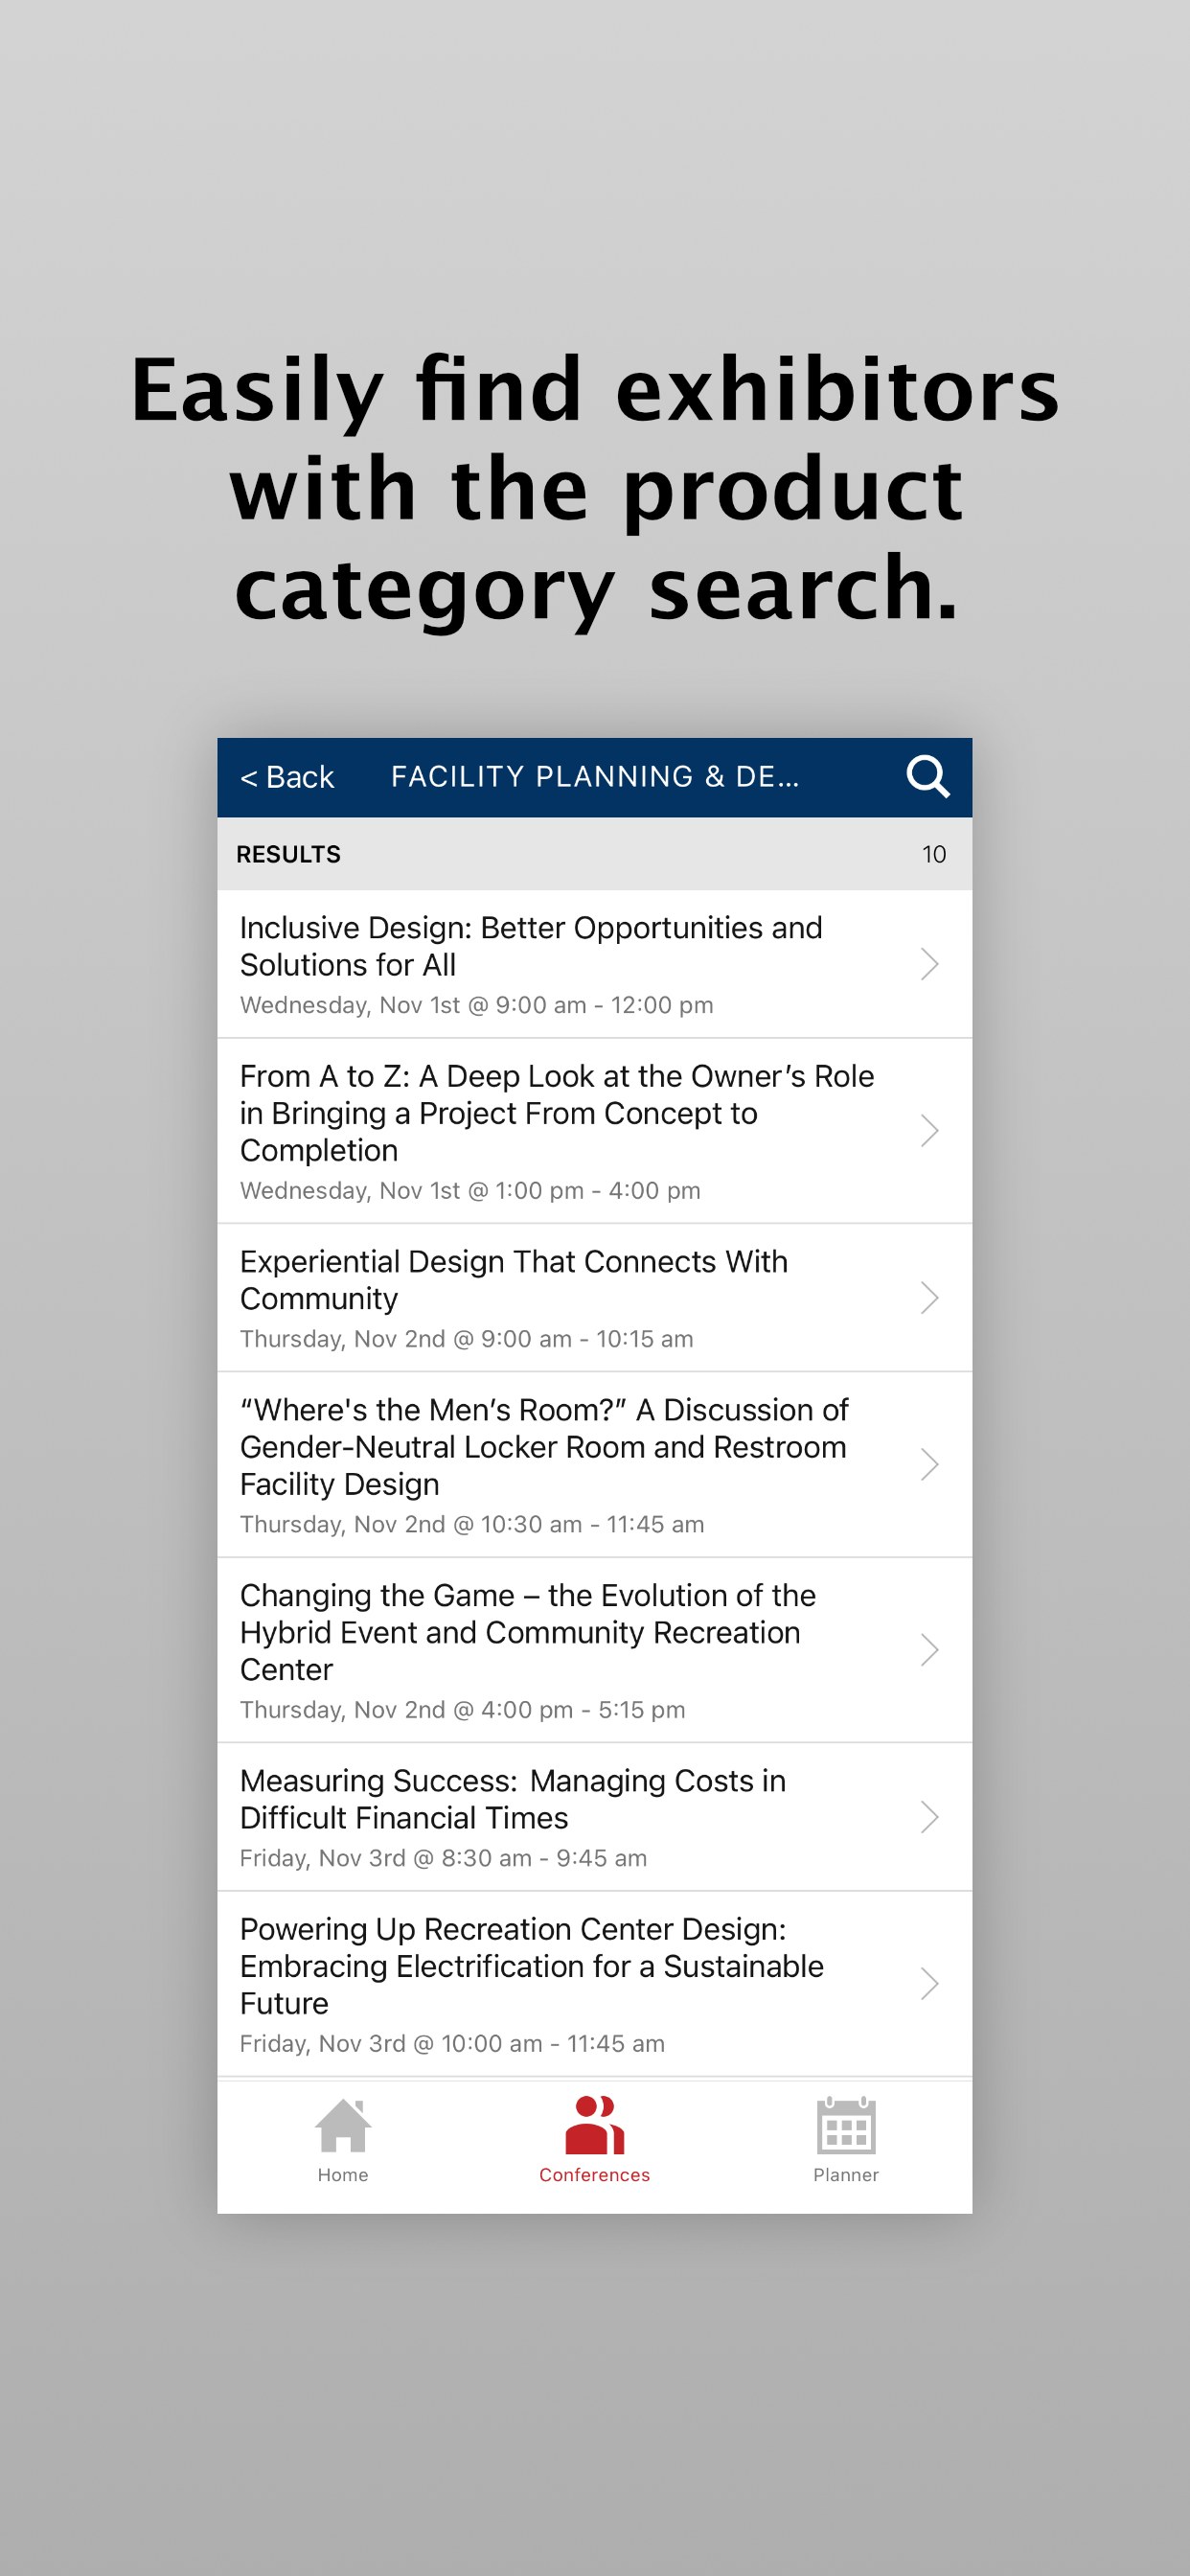Image resolution: width=1190 pixels, height=2576 pixels.
Task: Expand chevron for Inclusive Design session
Action: (x=929, y=964)
